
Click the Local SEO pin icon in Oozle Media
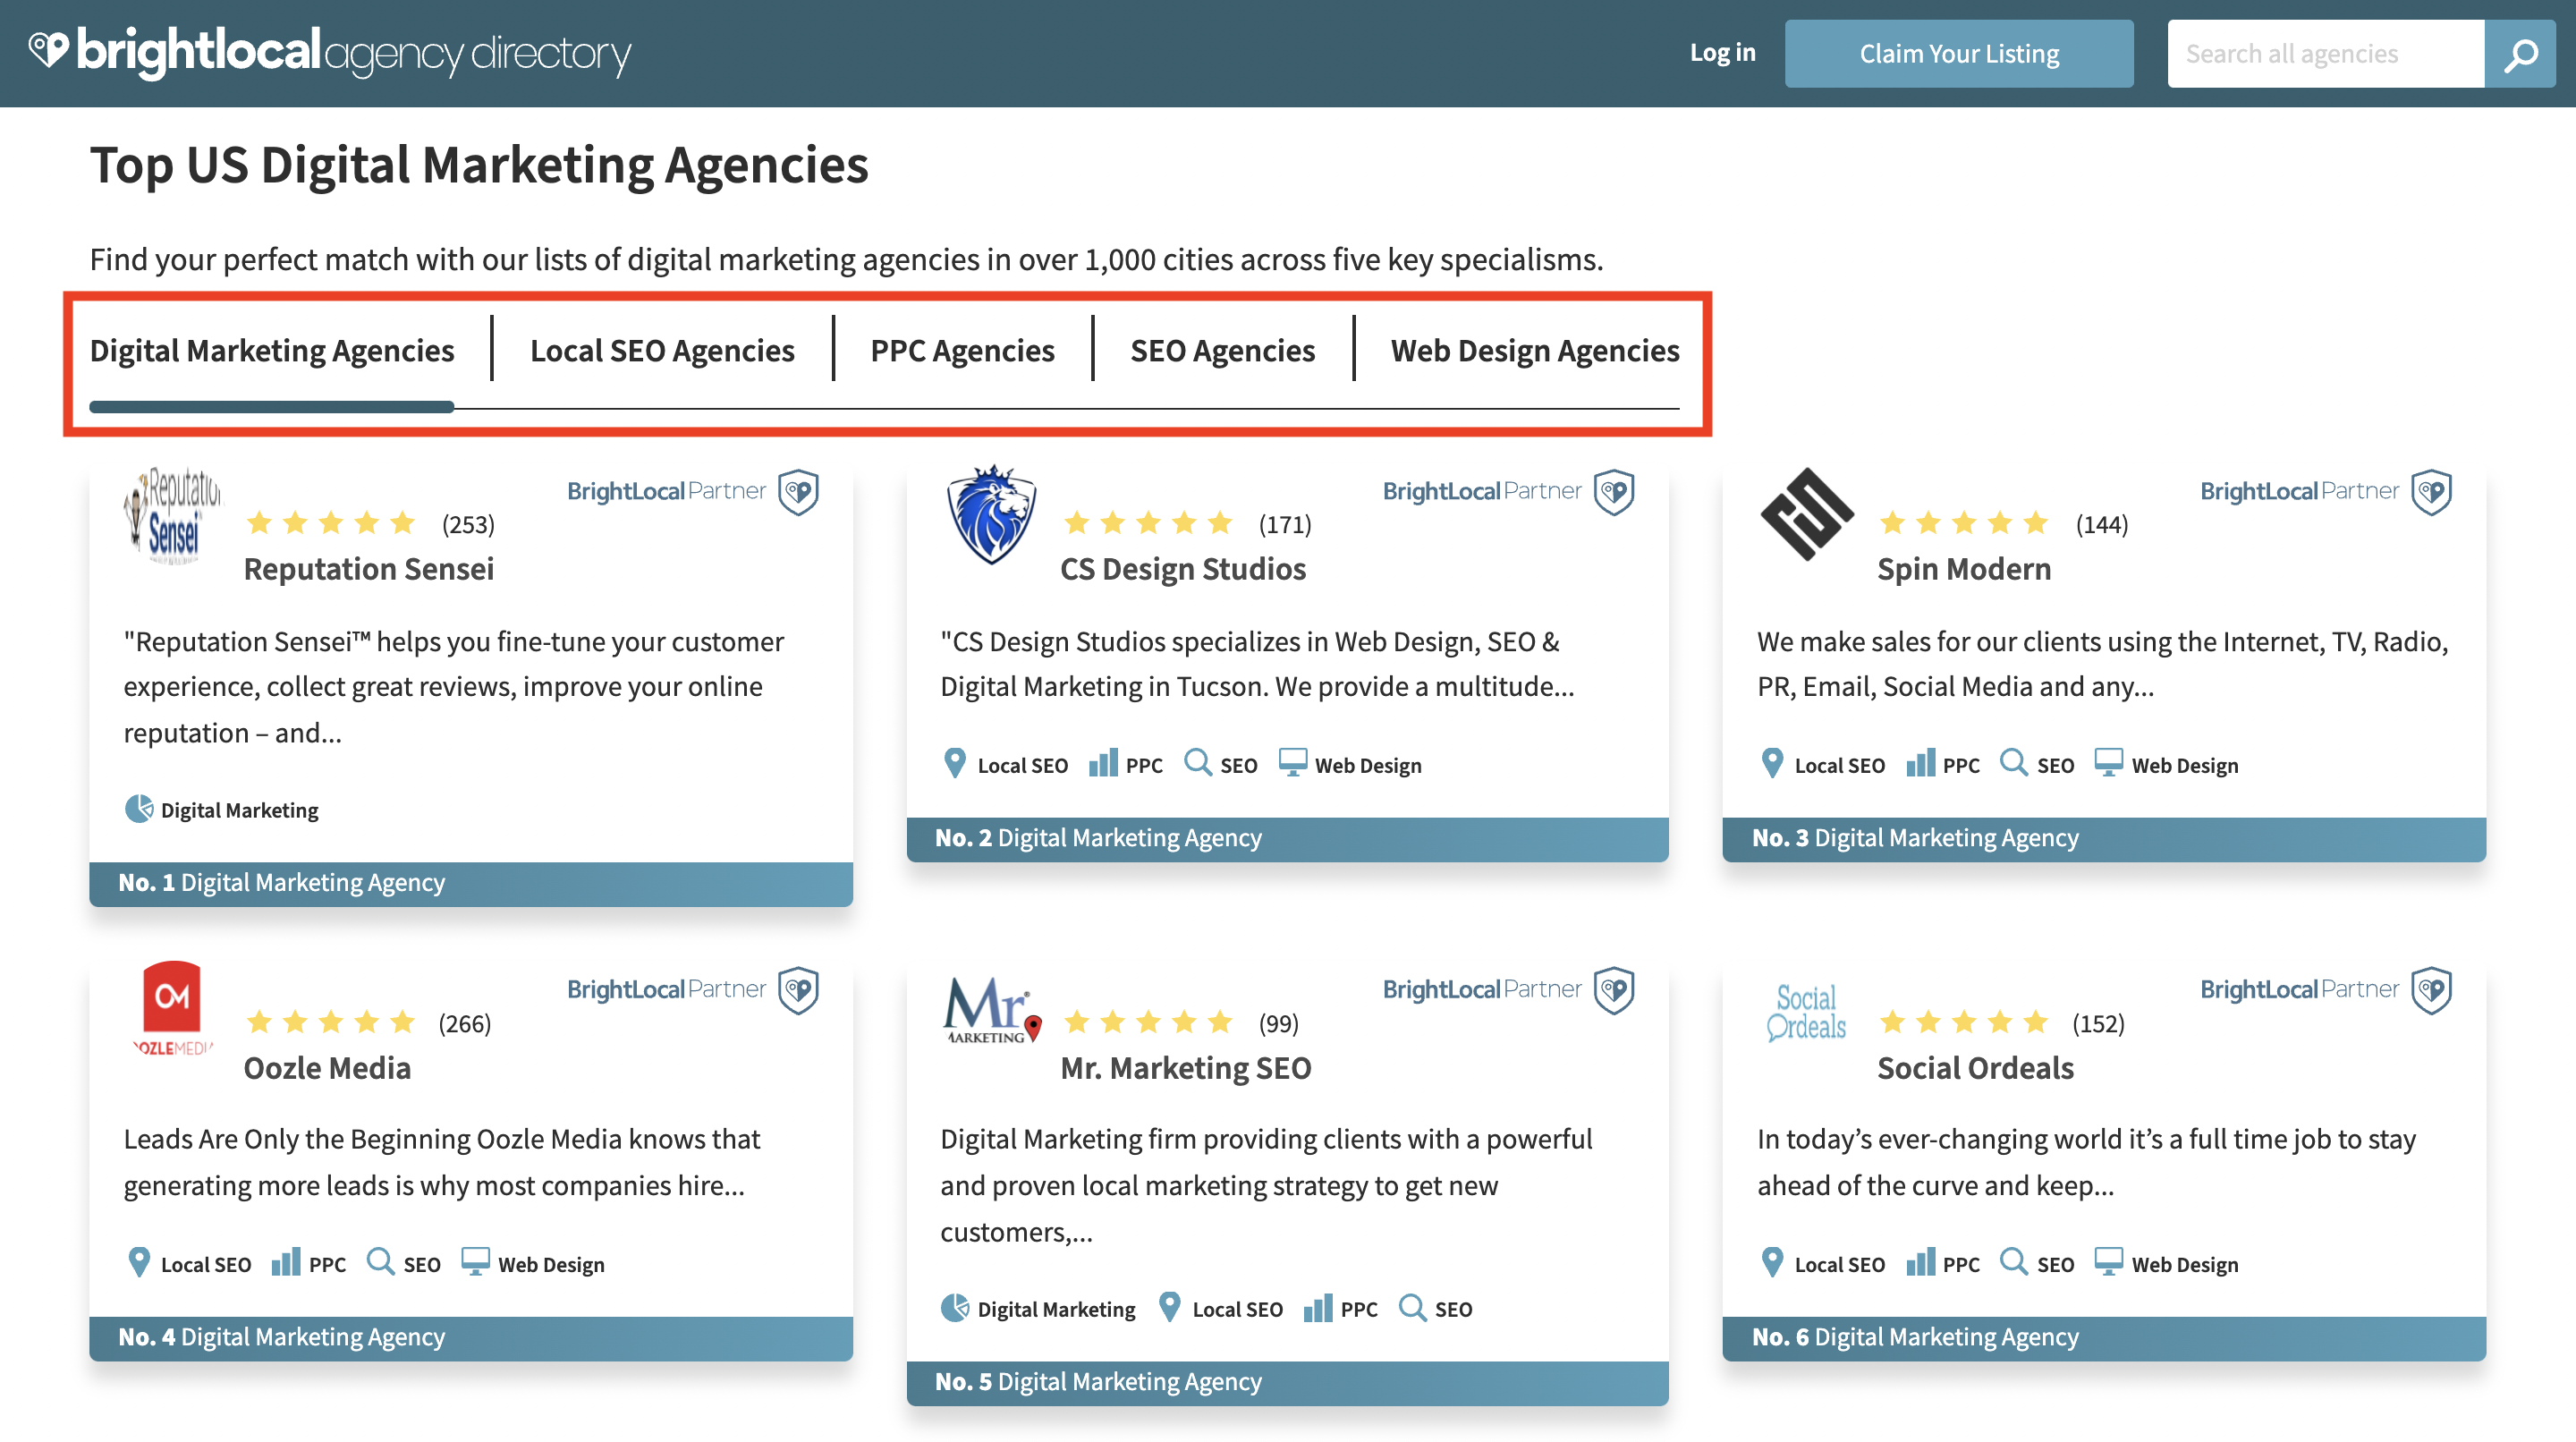139,1262
